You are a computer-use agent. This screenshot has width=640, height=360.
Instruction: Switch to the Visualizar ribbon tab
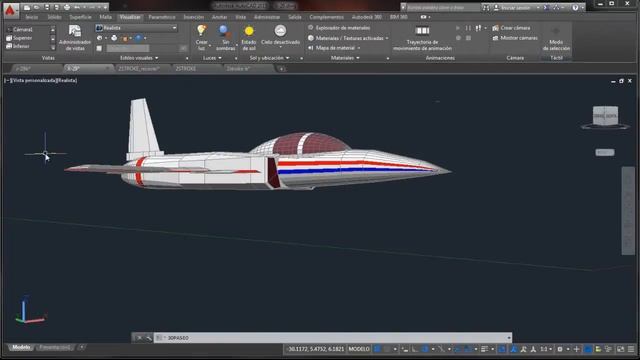pyautogui.click(x=130, y=17)
